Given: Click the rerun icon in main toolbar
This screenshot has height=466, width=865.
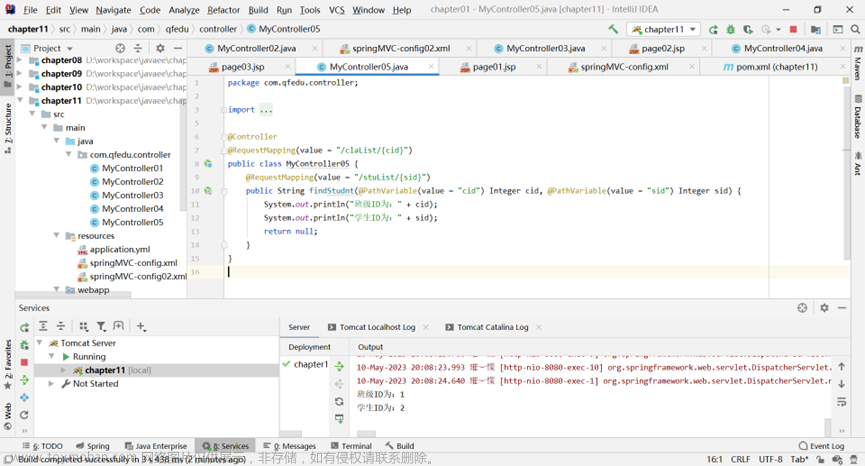Looking at the screenshot, I should pyautogui.click(x=713, y=29).
